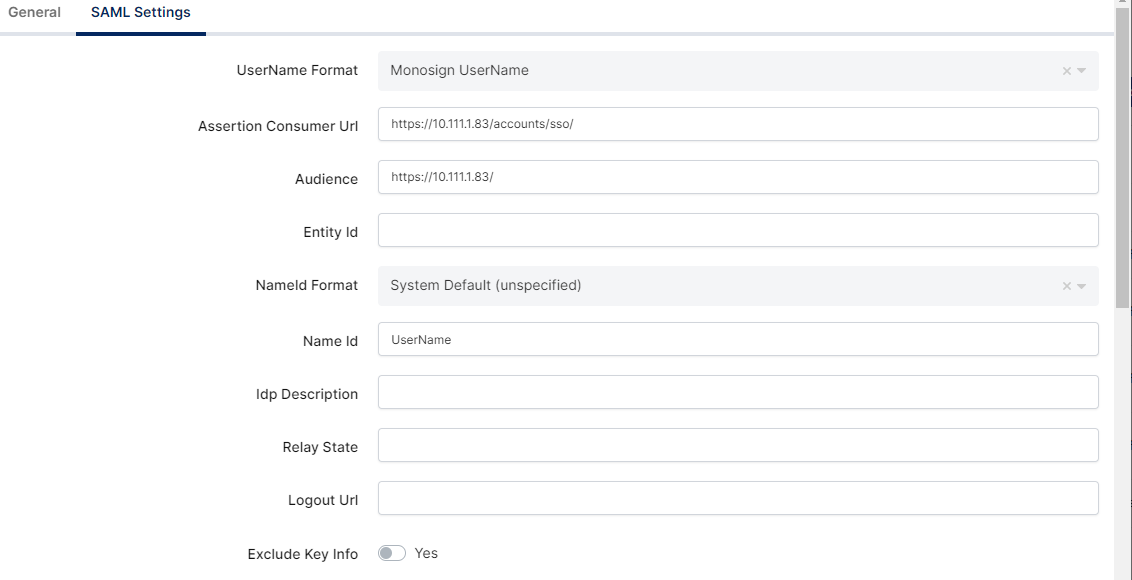Click the Idp Description text box

738,393
